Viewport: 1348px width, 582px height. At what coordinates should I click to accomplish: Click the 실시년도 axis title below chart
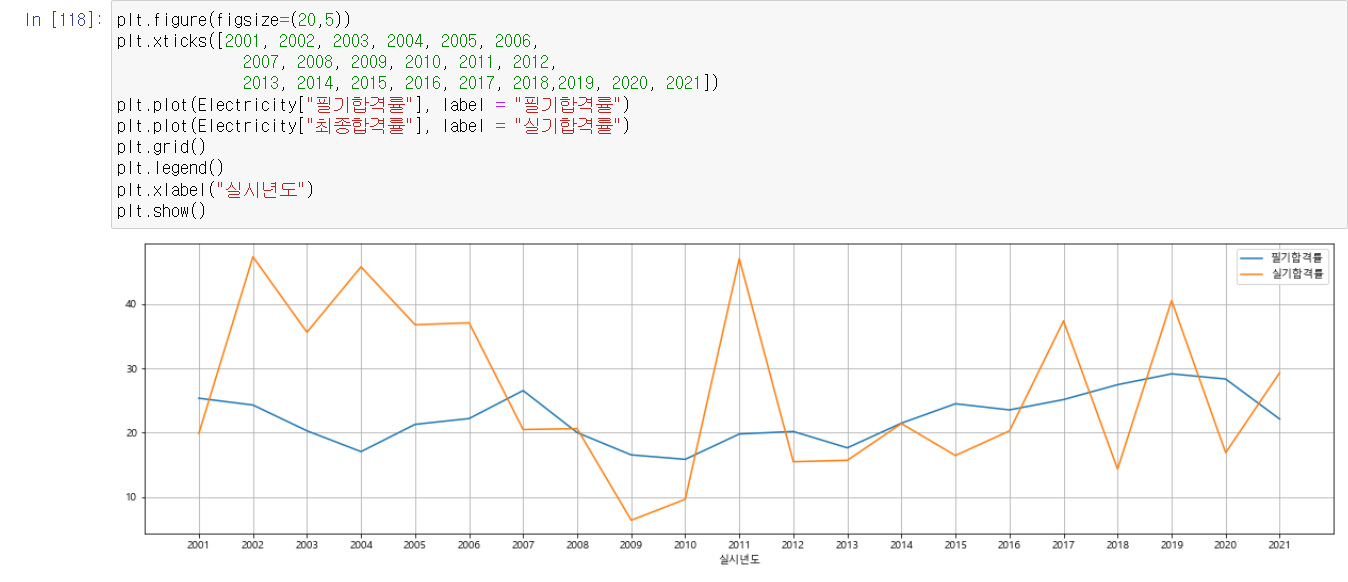point(739,560)
